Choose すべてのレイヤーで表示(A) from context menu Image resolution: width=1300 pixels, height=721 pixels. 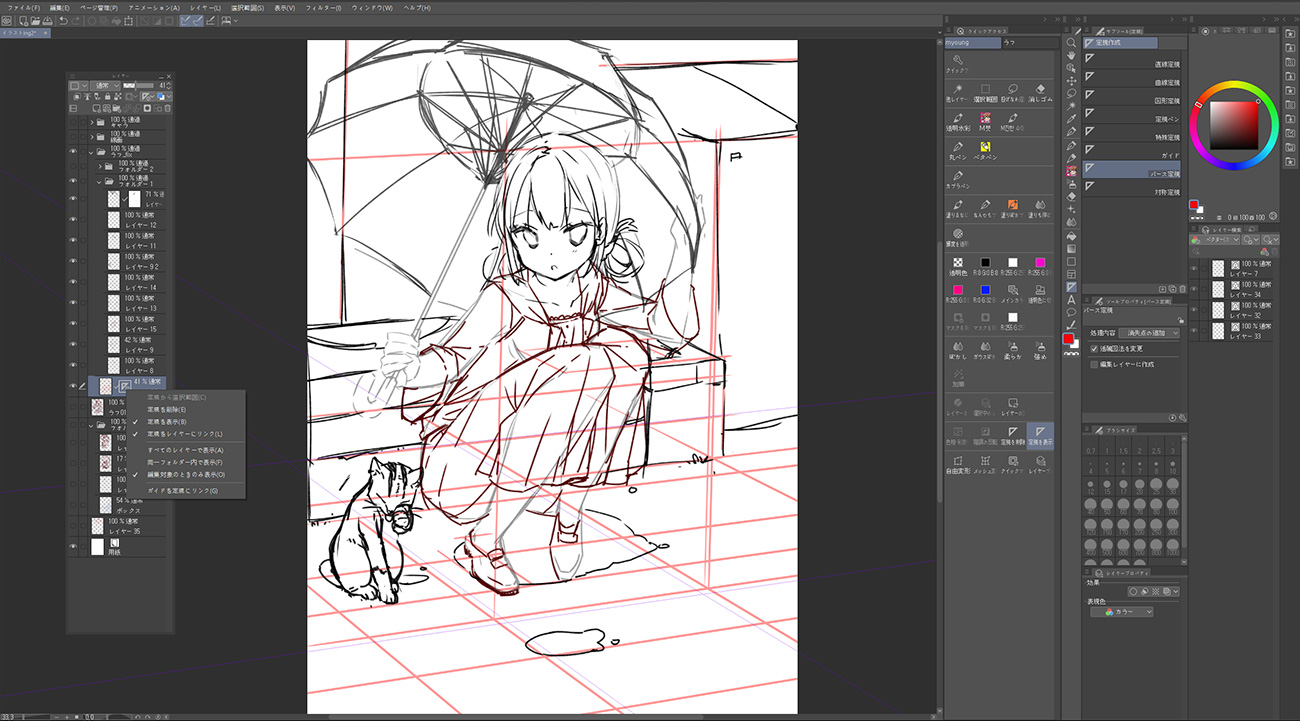(x=186, y=450)
